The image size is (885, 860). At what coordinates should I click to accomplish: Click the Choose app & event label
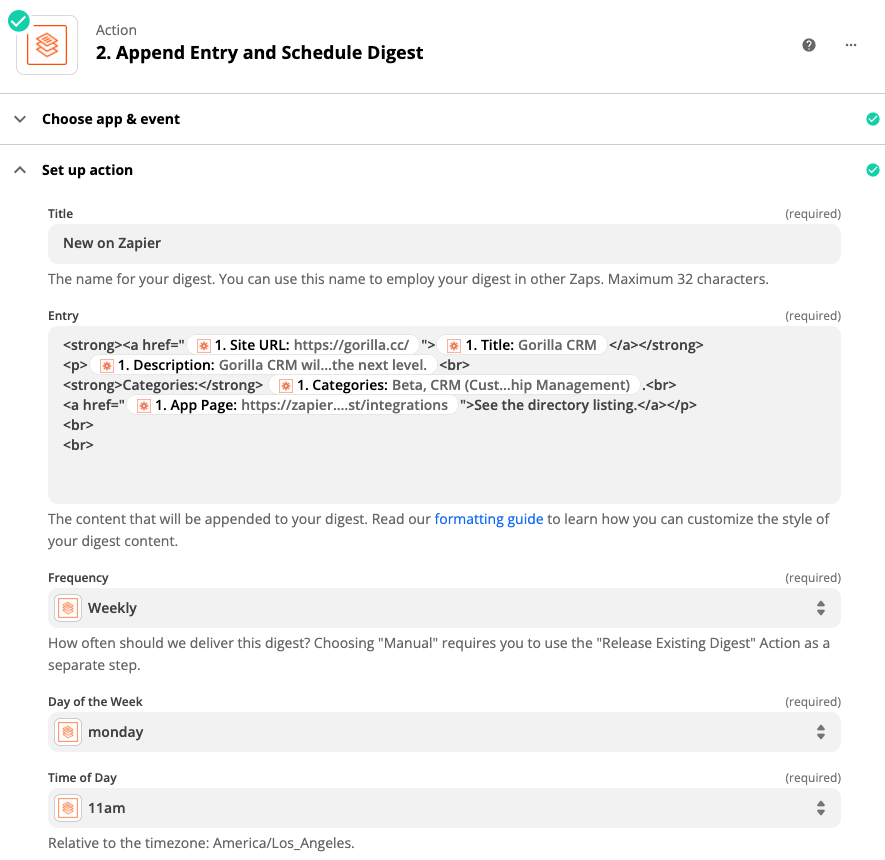click(x=111, y=119)
